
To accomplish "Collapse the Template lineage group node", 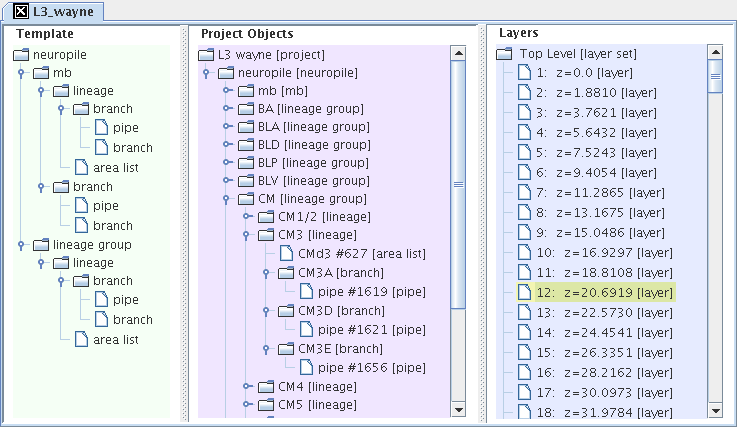I will point(21,245).
